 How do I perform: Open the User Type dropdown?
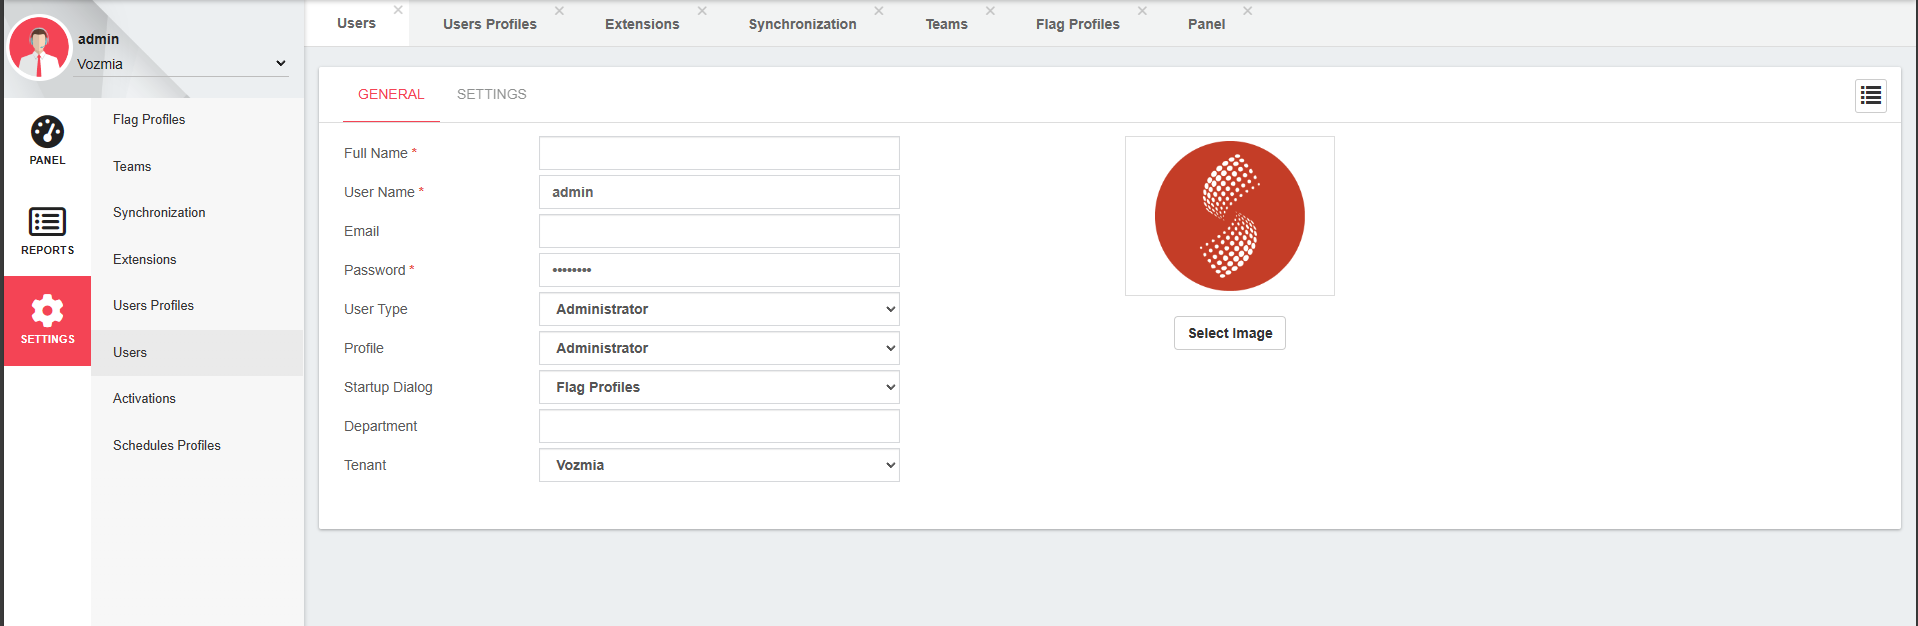[x=719, y=309]
